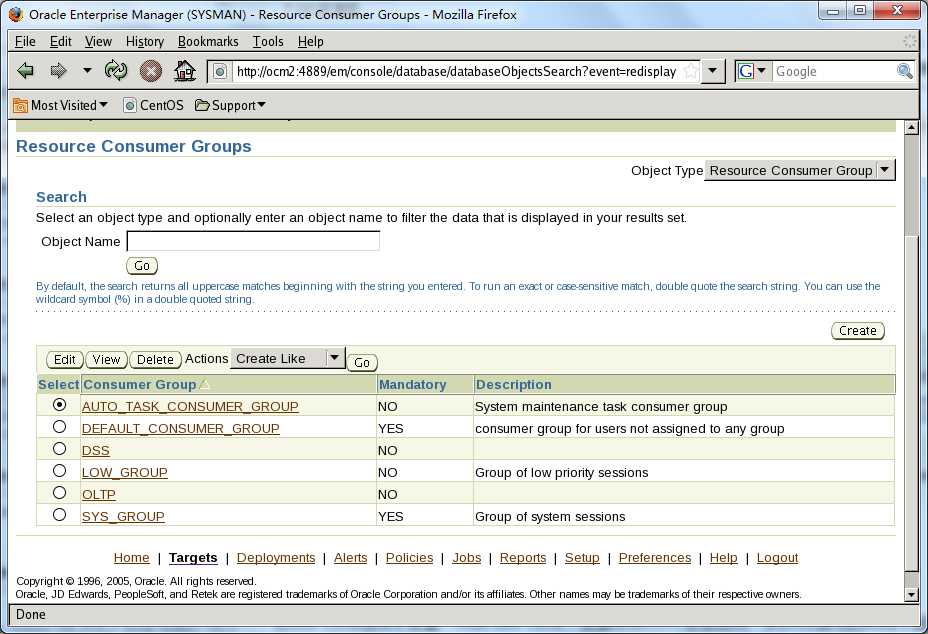Click the Create button
This screenshot has width=928, height=634.
pyautogui.click(x=858, y=330)
